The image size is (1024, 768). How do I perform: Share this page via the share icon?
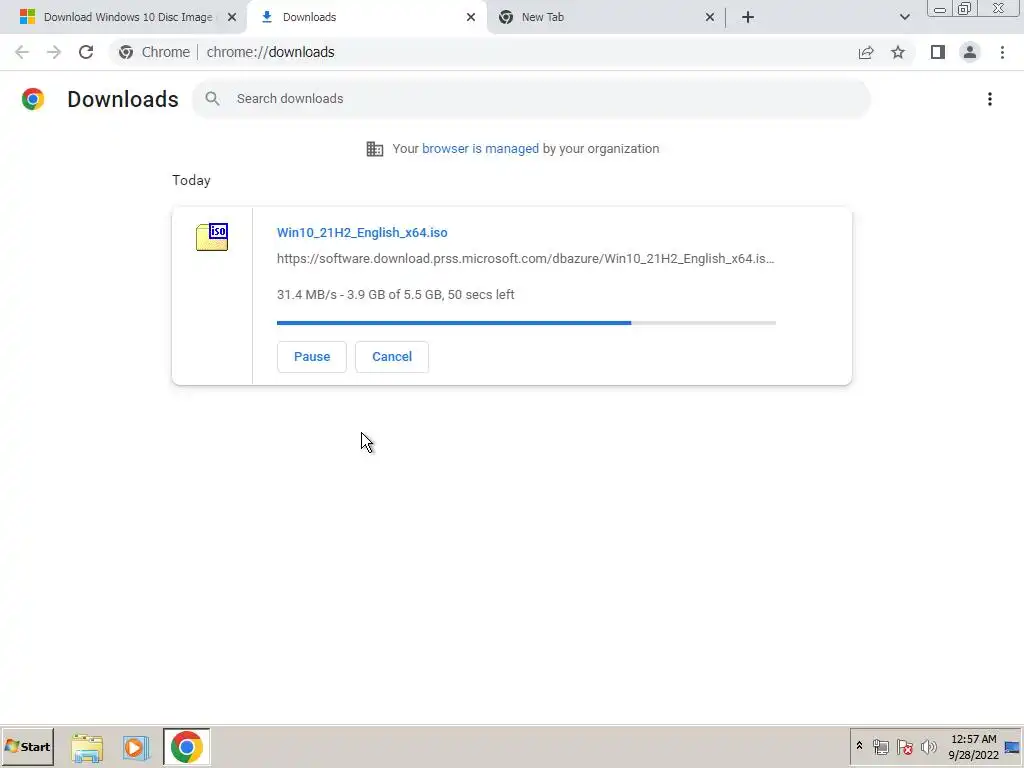[x=866, y=52]
